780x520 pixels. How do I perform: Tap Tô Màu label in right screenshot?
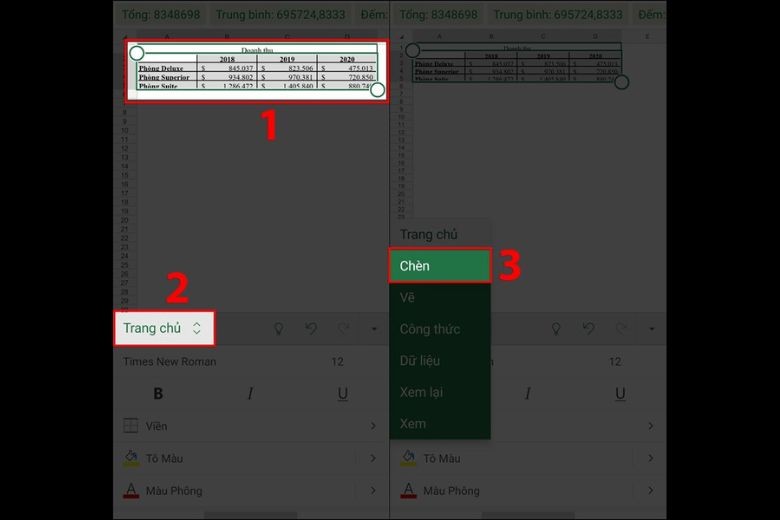(x=442, y=458)
